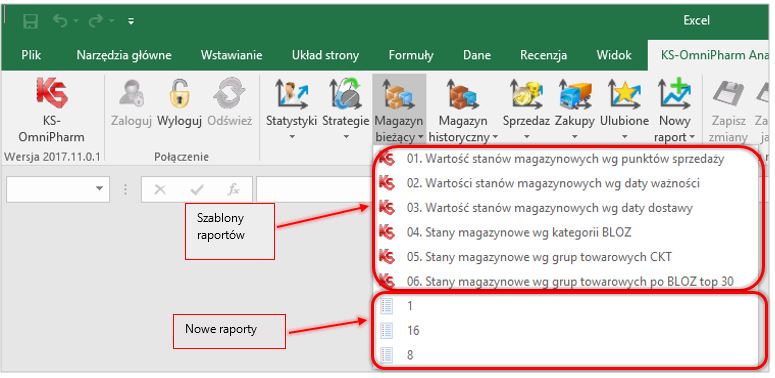Image resolution: width=775 pixels, height=378 pixels.
Task: Click the Undo arrow in title bar
Action: point(60,21)
